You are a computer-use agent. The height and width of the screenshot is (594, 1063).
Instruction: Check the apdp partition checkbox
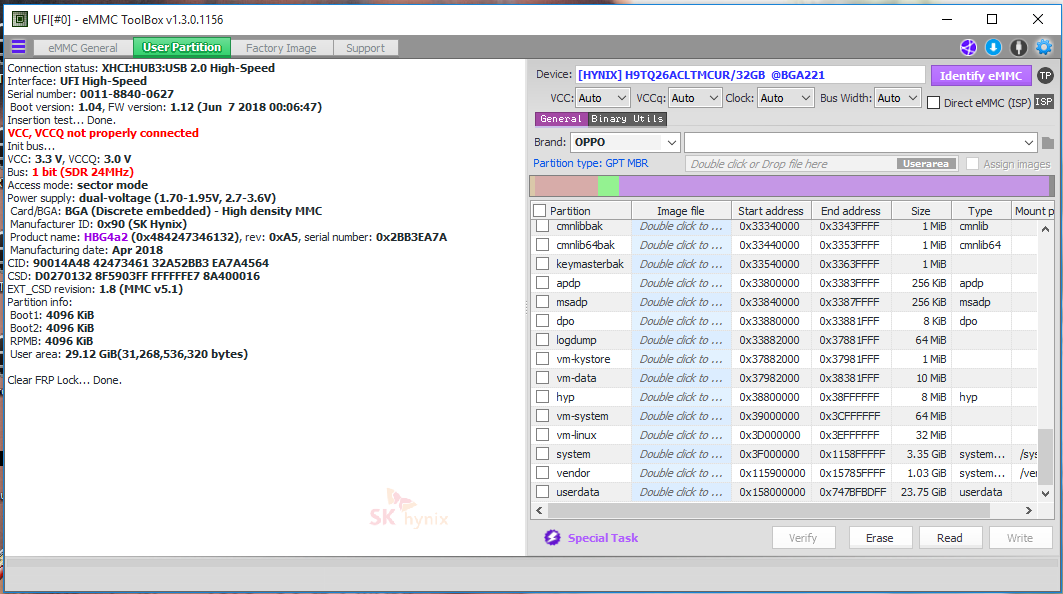(542, 283)
